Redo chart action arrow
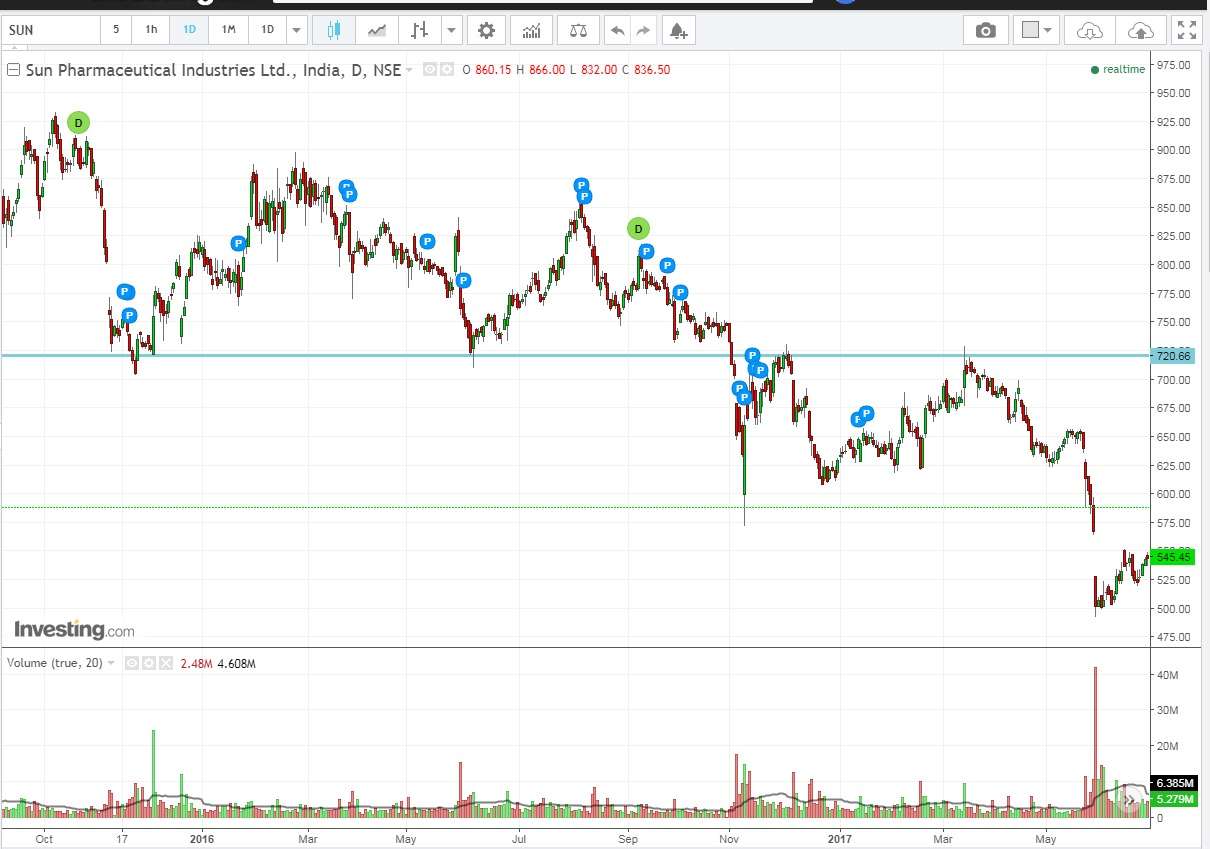The width and height of the screenshot is (1210, 849). pyautogui.click(x=643, y=30)
